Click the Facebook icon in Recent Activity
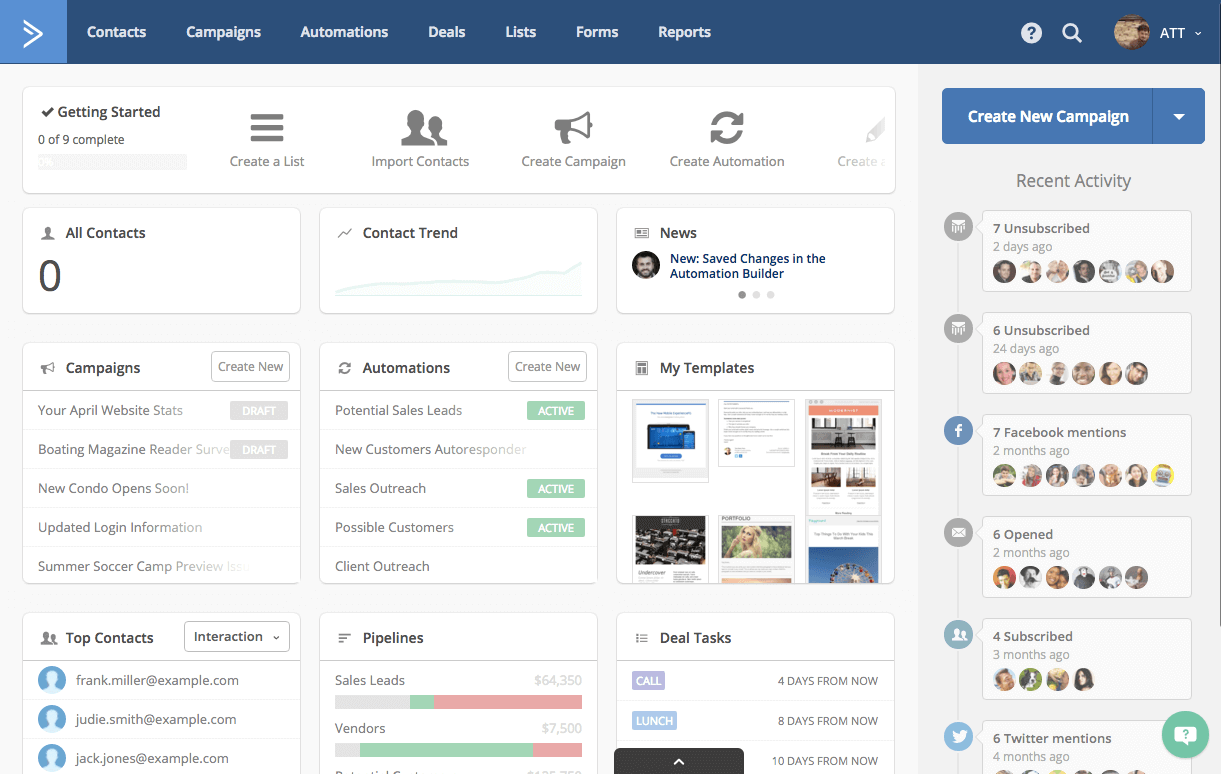The image size is (1221, 774). (x=958, y=430)
